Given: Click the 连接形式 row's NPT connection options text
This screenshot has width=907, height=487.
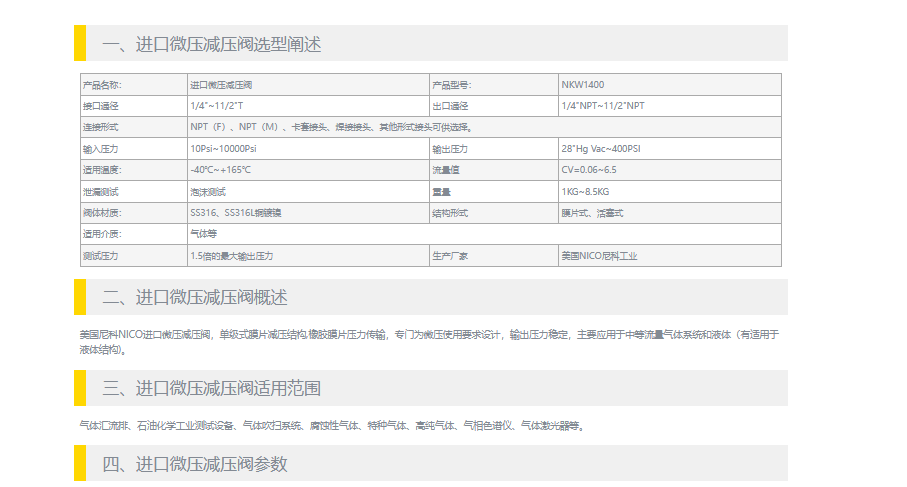Looking at the screenshot, I should (330, 127).
